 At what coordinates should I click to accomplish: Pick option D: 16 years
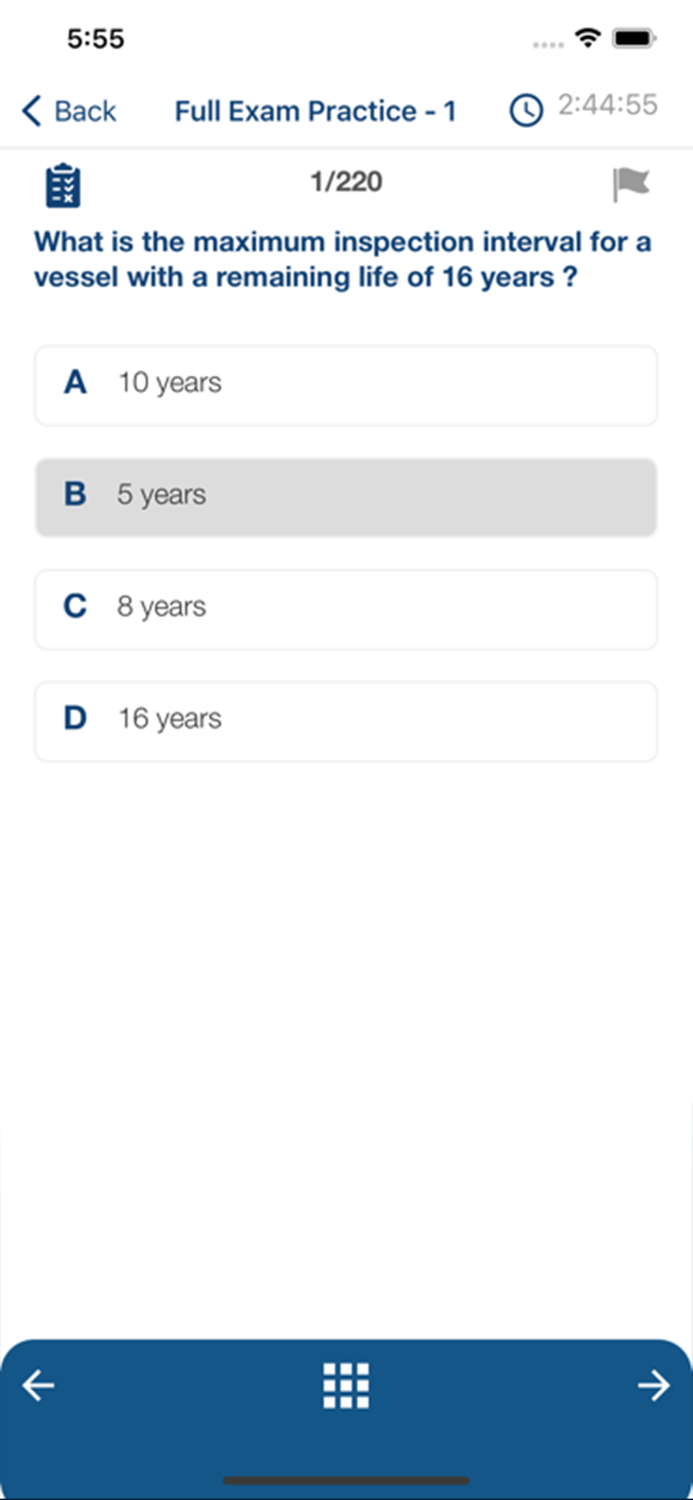coord(346,722)
